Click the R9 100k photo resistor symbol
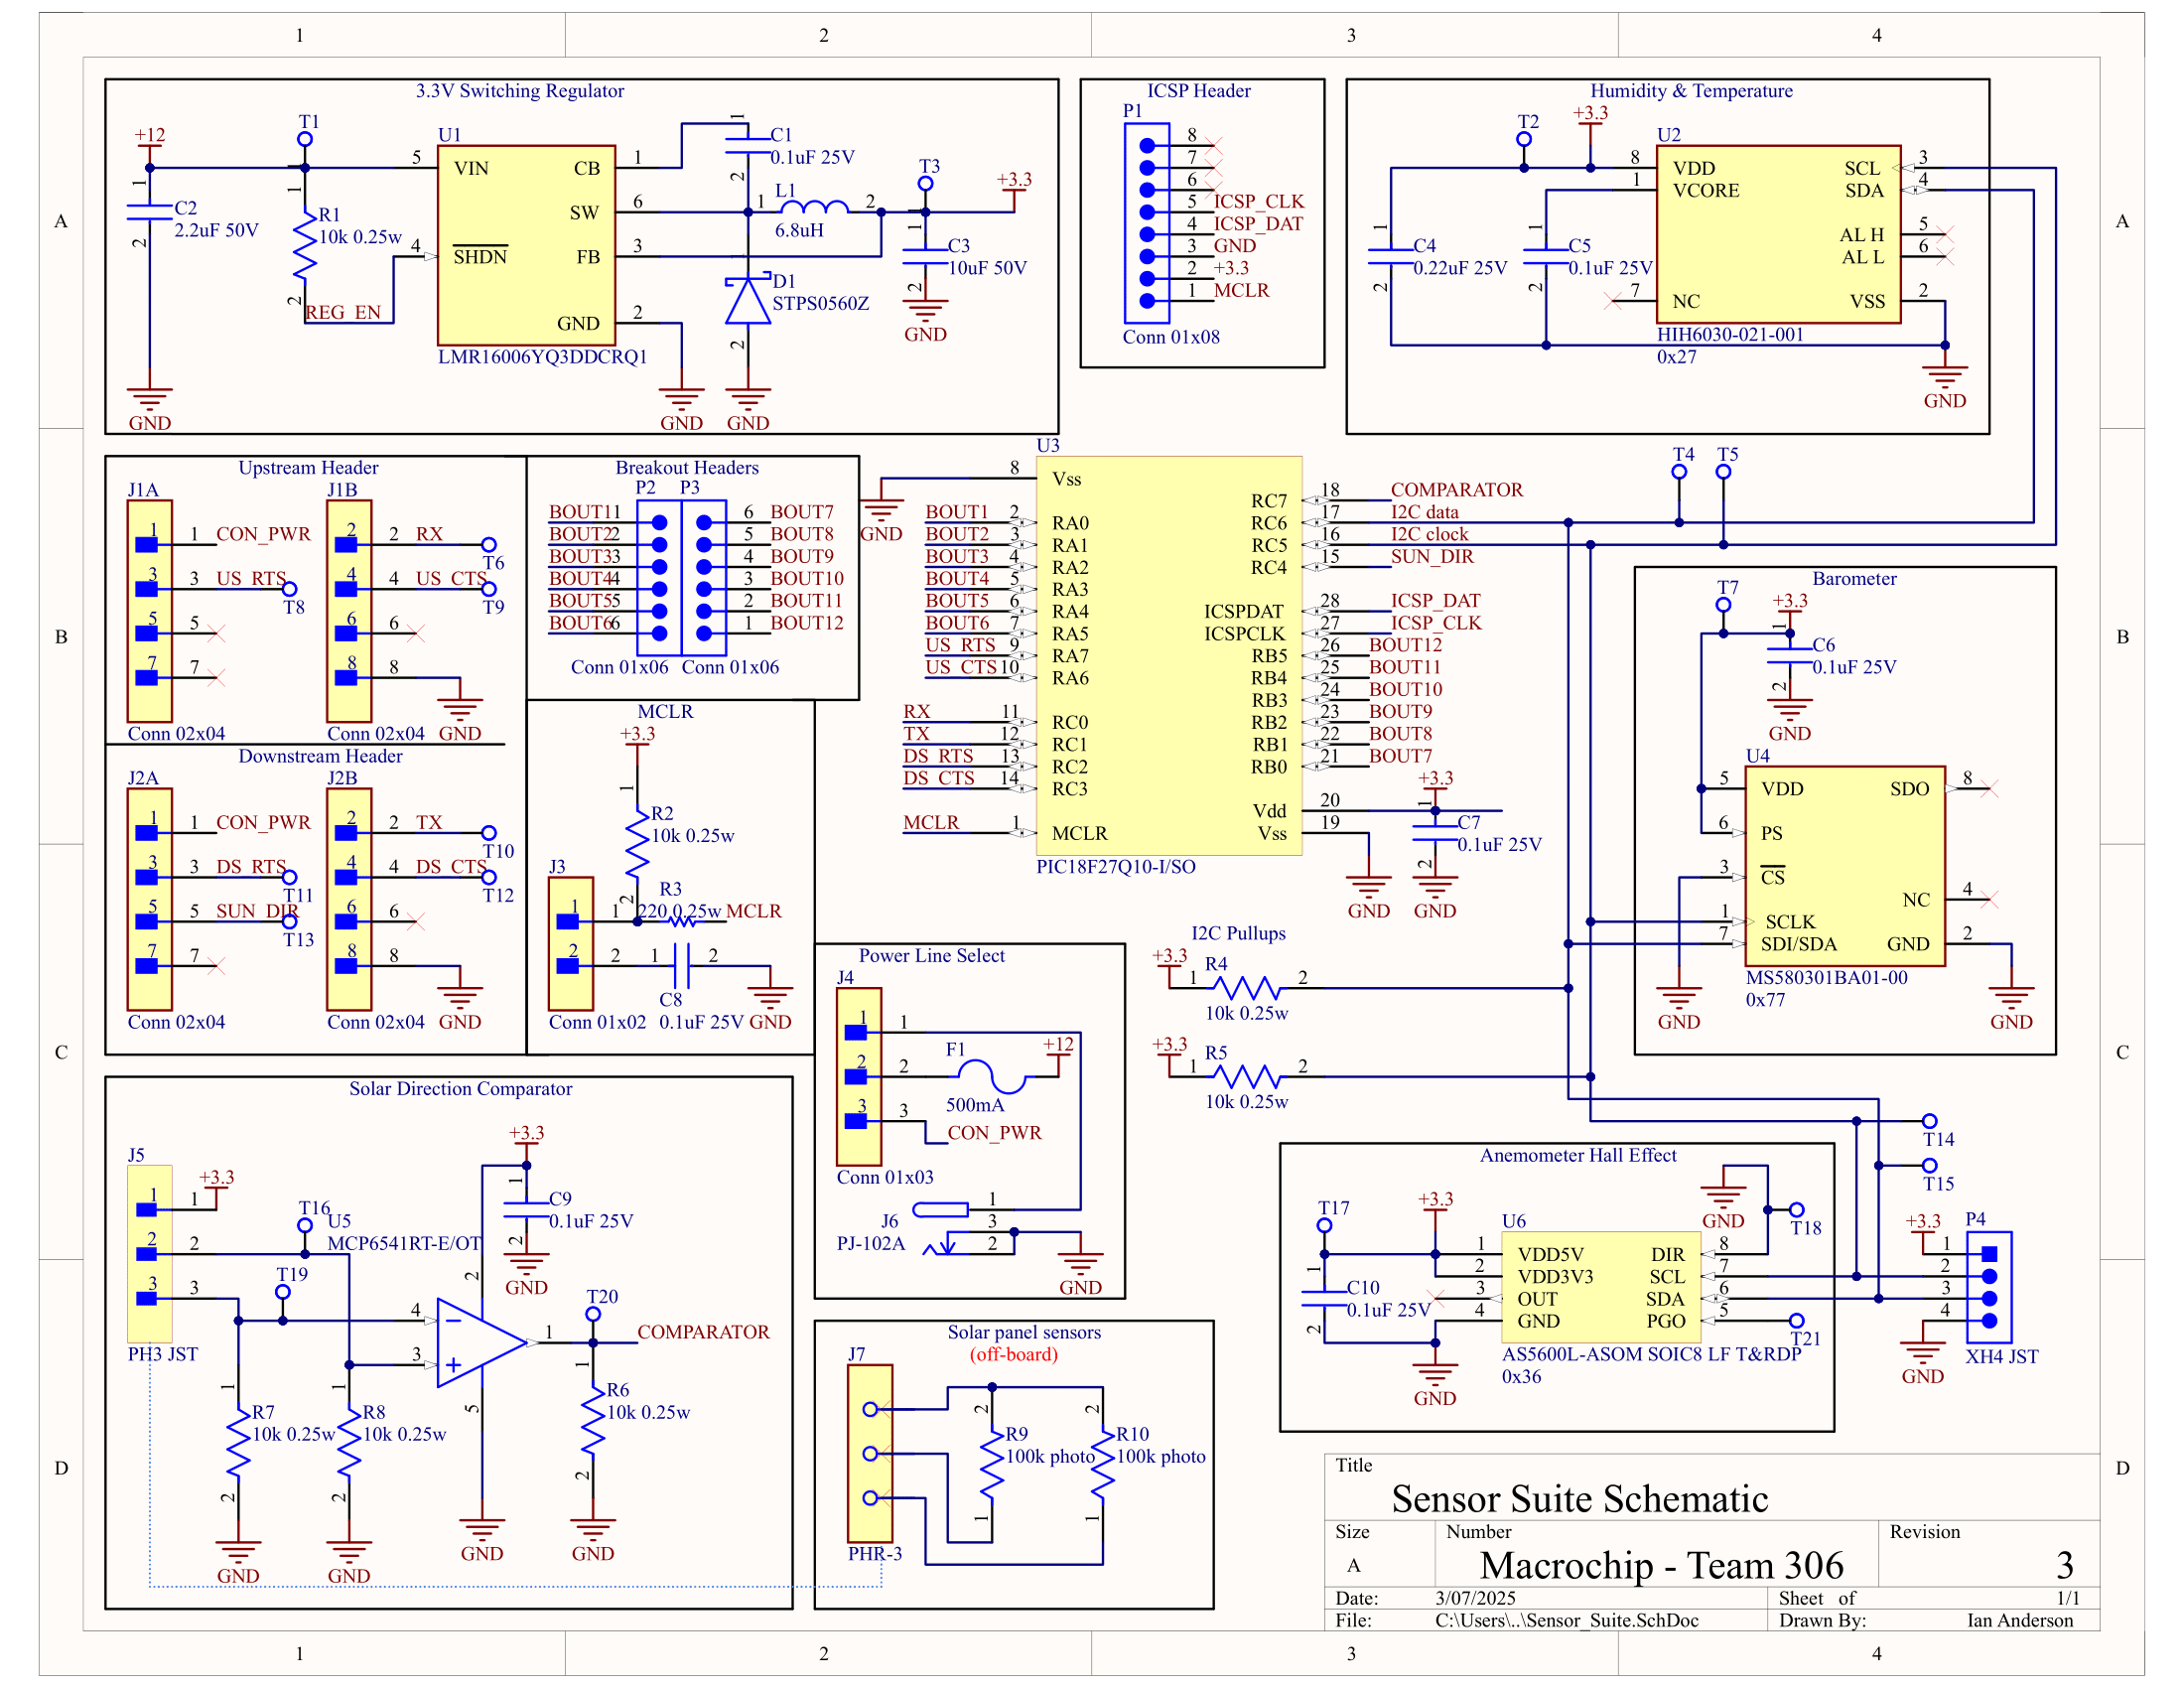The height and width of the screenshot is (1688, 2184). 991,1463
